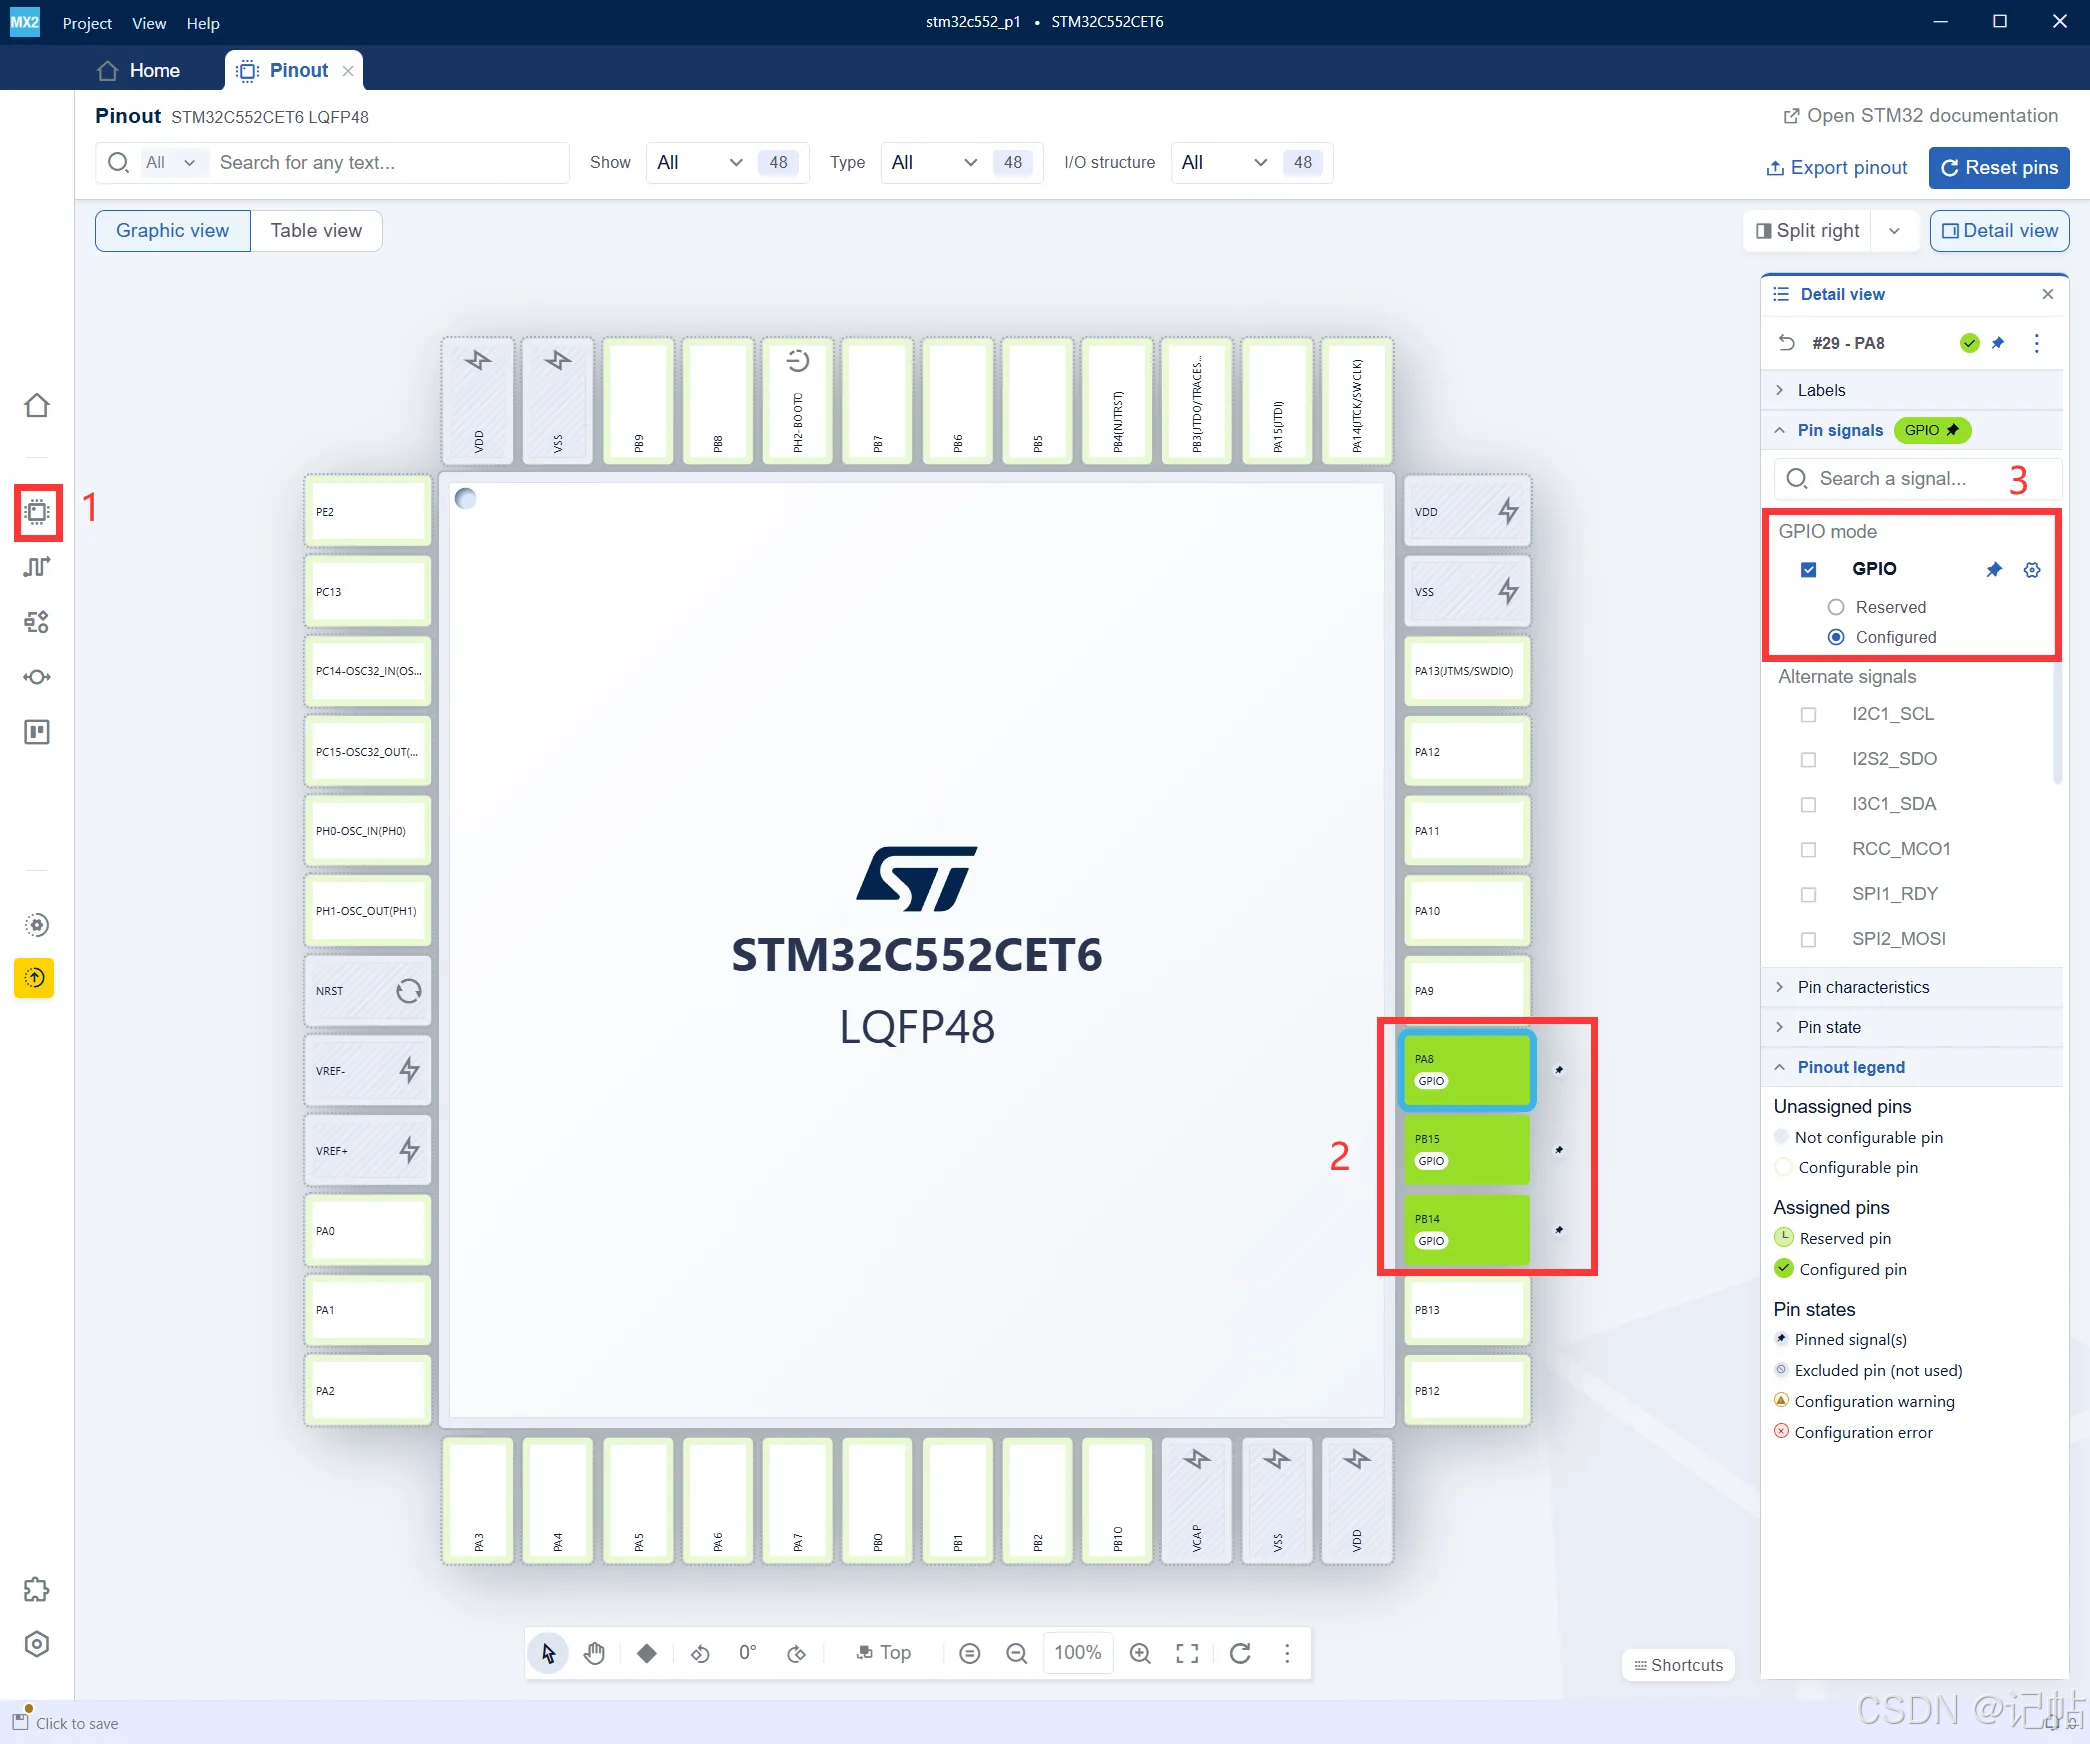Screen dimensions: 2090x1744
Task: Rotate chip view clockwise
Action: point(797,1653)
